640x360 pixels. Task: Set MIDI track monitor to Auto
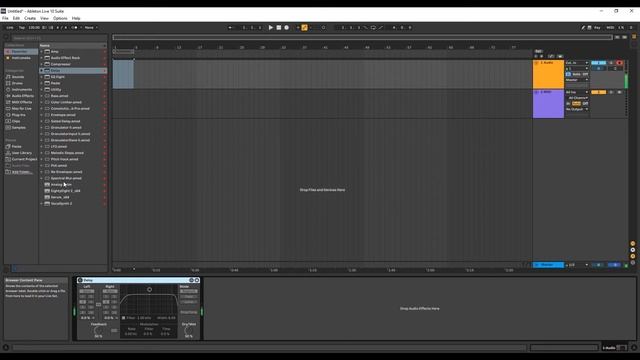[576, 104]
